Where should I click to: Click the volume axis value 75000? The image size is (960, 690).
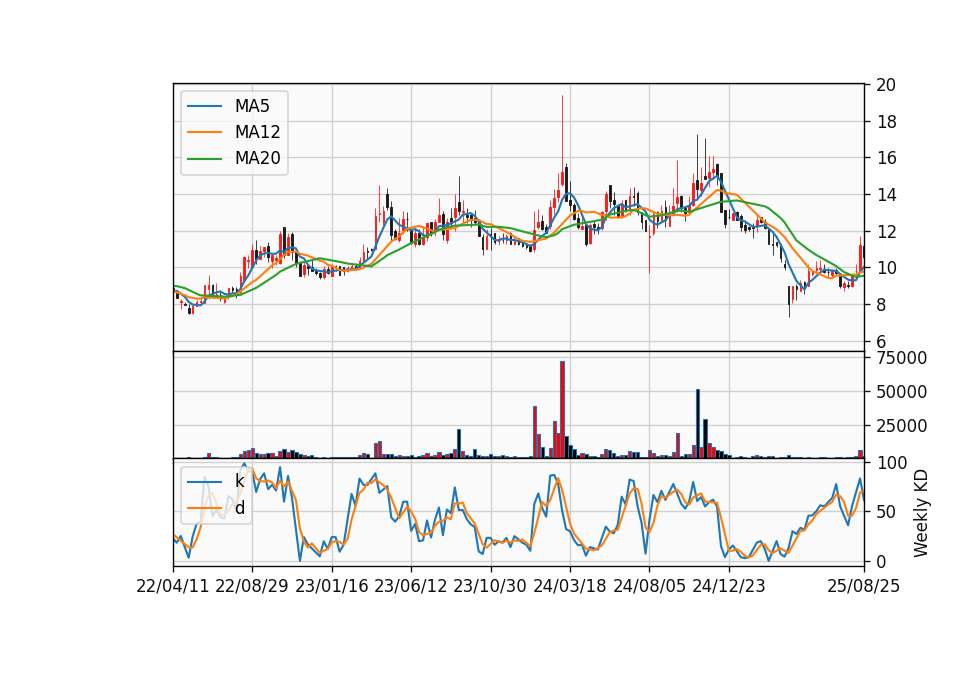click(x=901, y=358)
